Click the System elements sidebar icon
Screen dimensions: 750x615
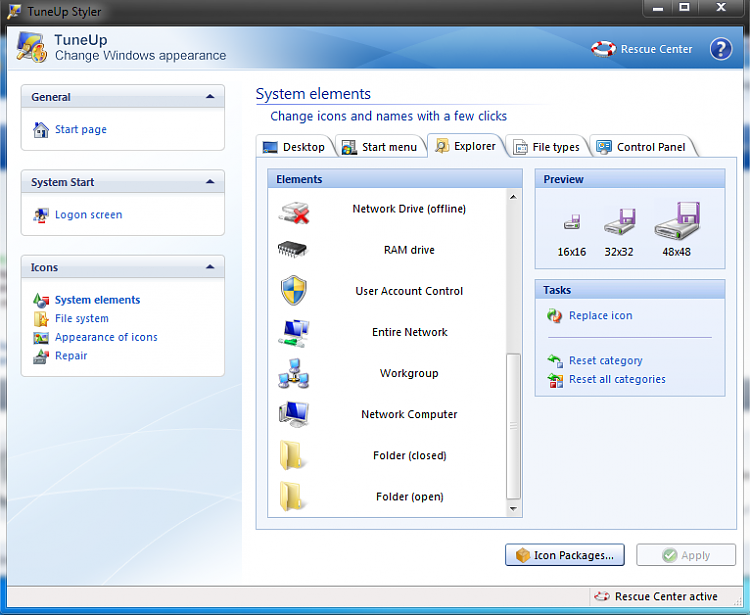pyautogui.click(x=41, y=300)
